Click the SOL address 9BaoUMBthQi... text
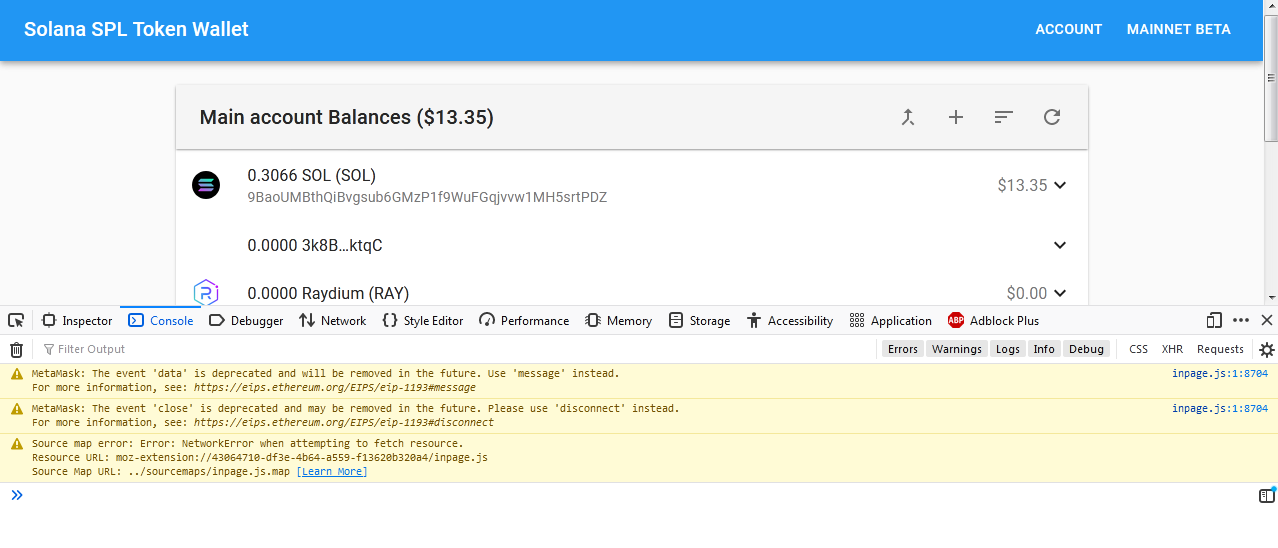The width and height of the screenshot is (1278, 548). 427,197
